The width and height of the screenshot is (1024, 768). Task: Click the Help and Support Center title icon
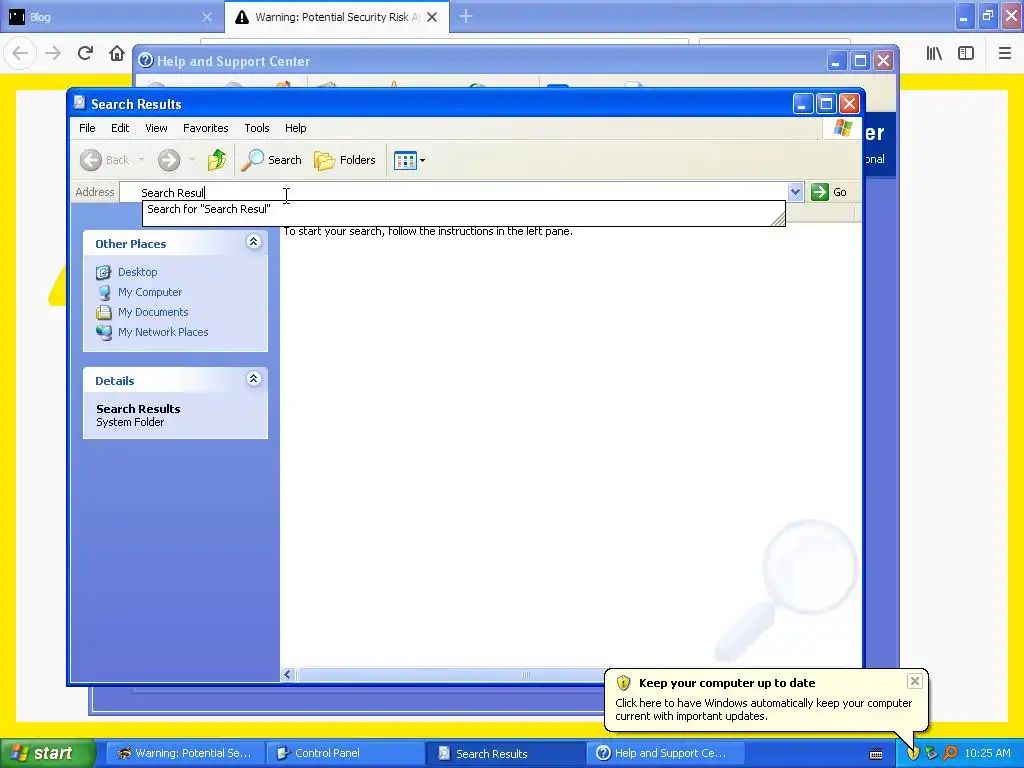(146, 61)
